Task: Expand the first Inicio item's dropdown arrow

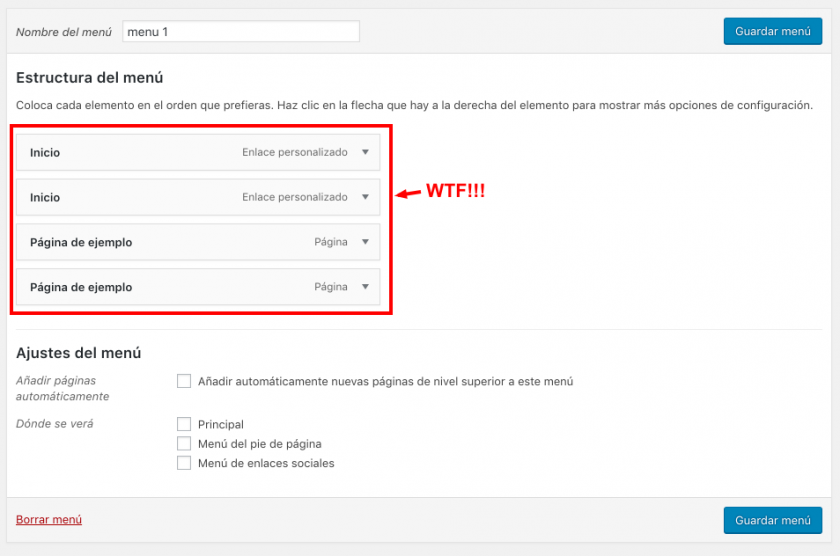Action: 365,152
